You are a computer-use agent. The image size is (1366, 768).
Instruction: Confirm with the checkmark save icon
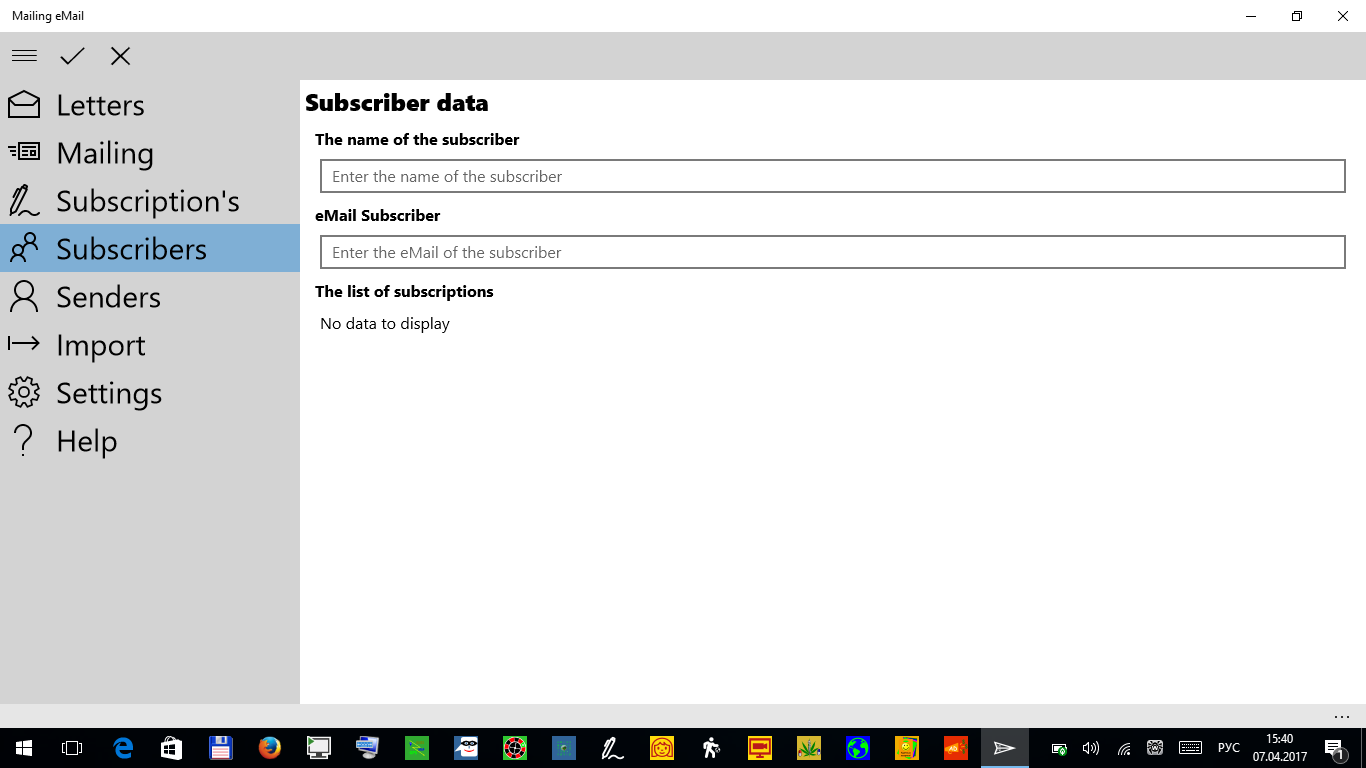(x=72, y=56)
